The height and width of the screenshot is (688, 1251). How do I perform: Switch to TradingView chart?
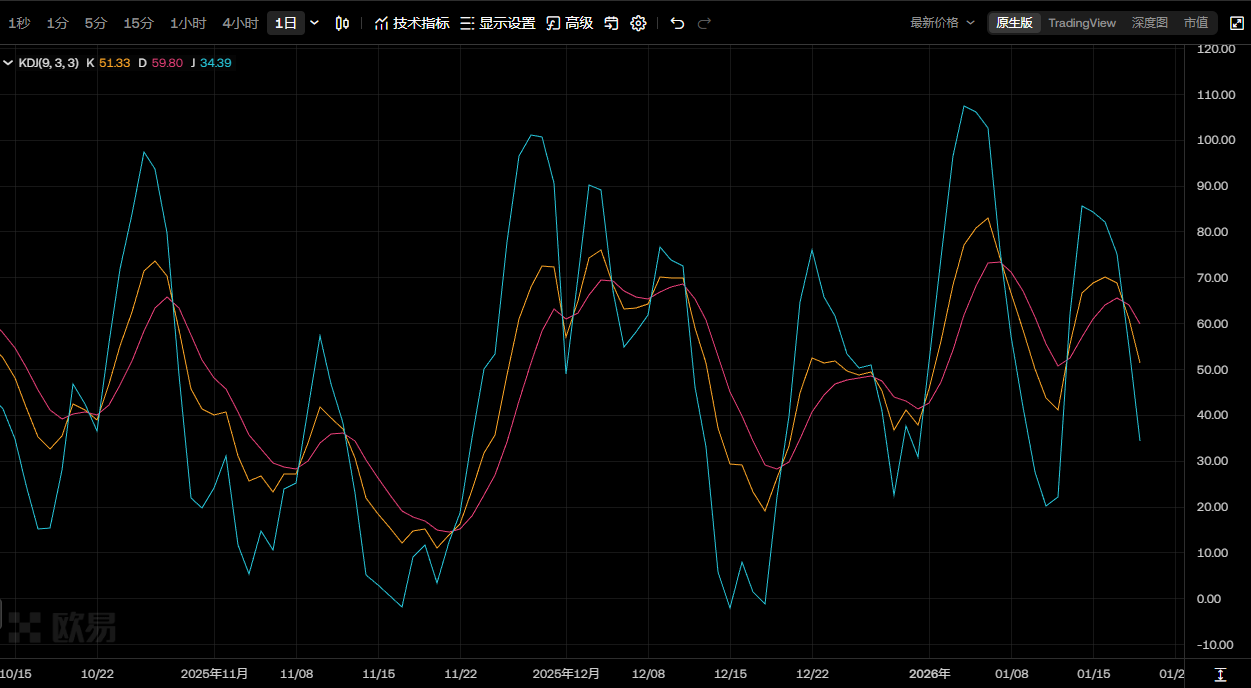[x=1082, y=23]
